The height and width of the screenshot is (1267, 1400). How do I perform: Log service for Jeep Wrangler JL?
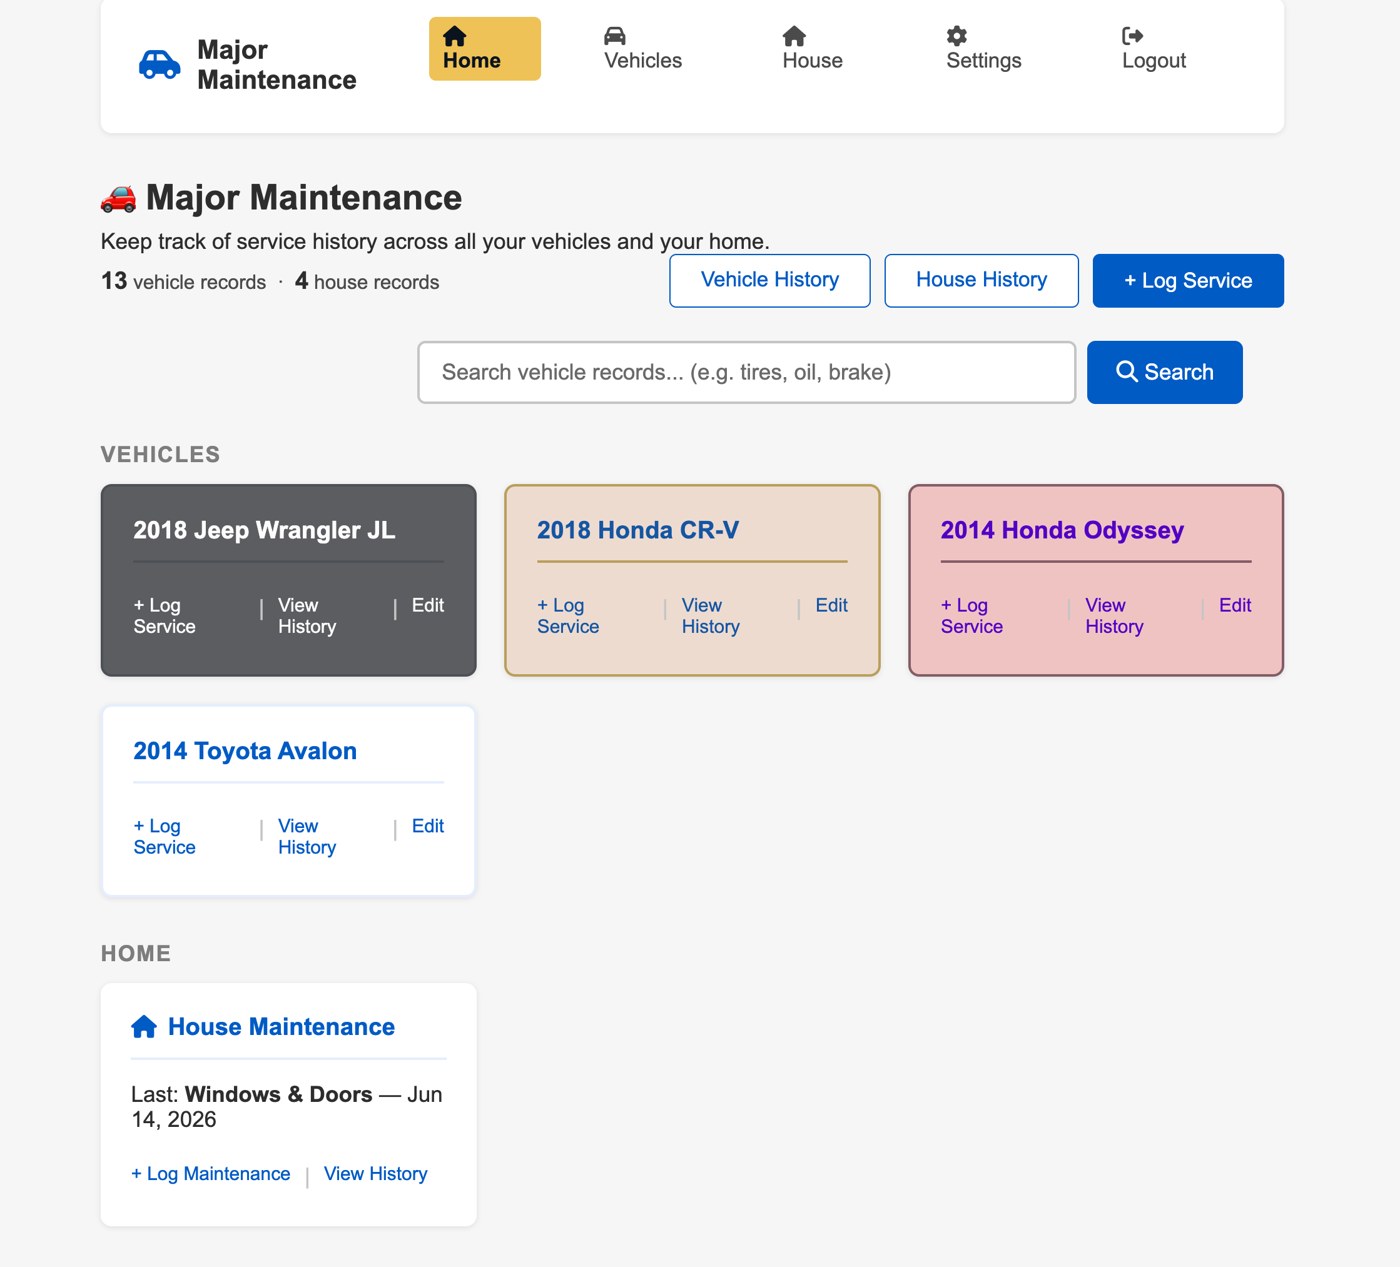(x=165, y=616)
